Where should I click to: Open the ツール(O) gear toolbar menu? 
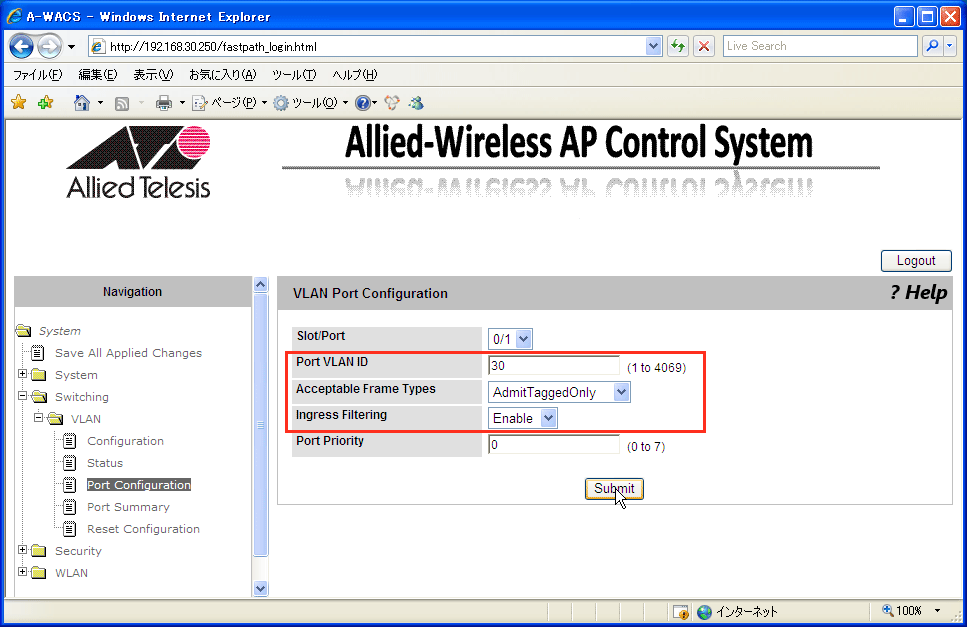(x=310, y=103)
